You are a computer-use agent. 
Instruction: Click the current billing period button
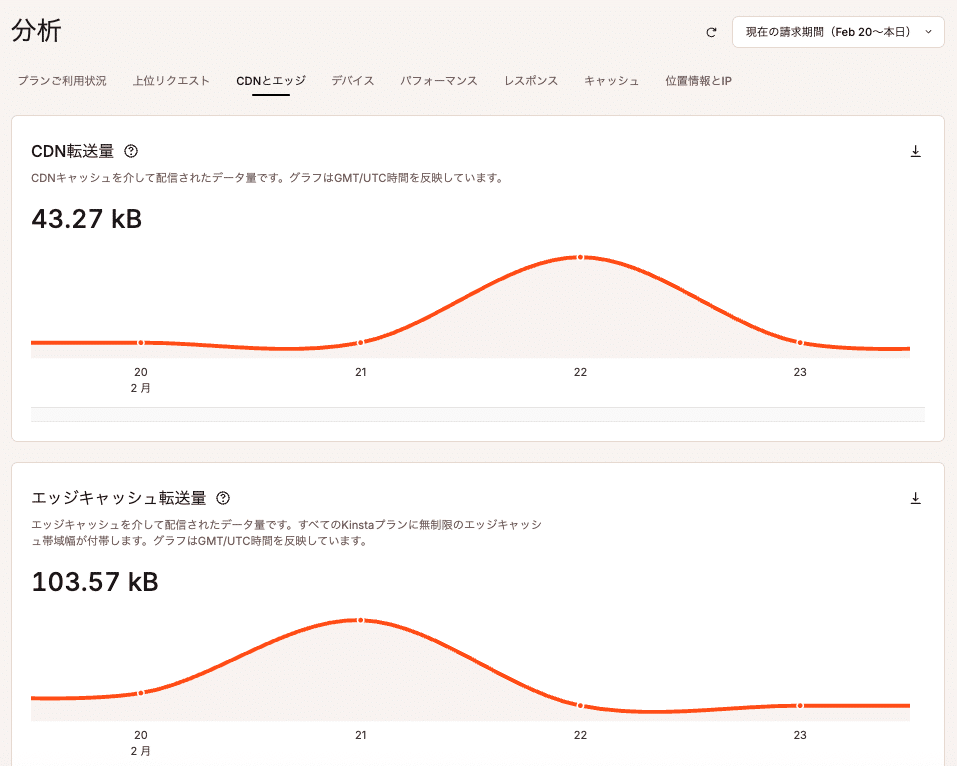(x=838, y=32)
